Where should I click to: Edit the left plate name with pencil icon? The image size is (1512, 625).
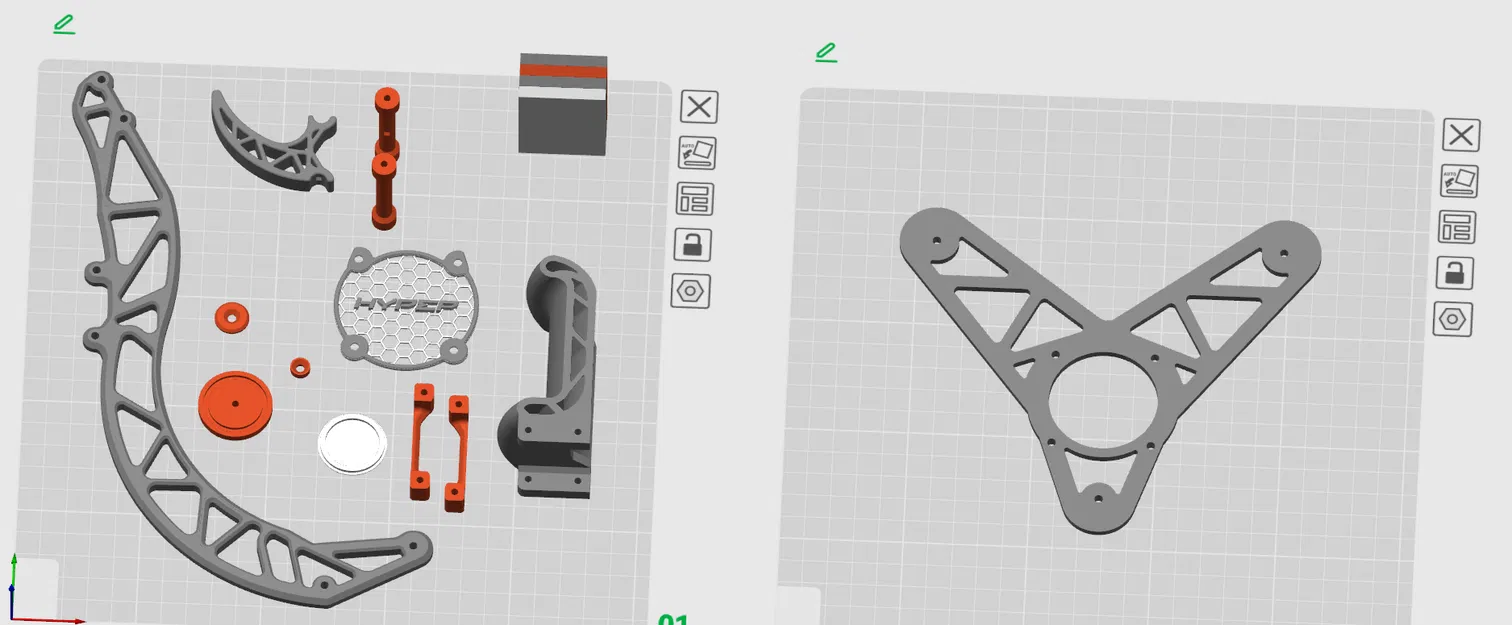point(64,24)
